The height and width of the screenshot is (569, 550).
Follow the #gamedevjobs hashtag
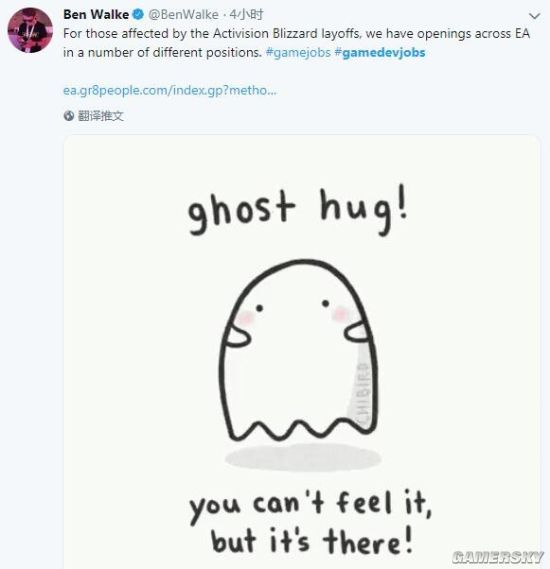(x=380, y=53)
